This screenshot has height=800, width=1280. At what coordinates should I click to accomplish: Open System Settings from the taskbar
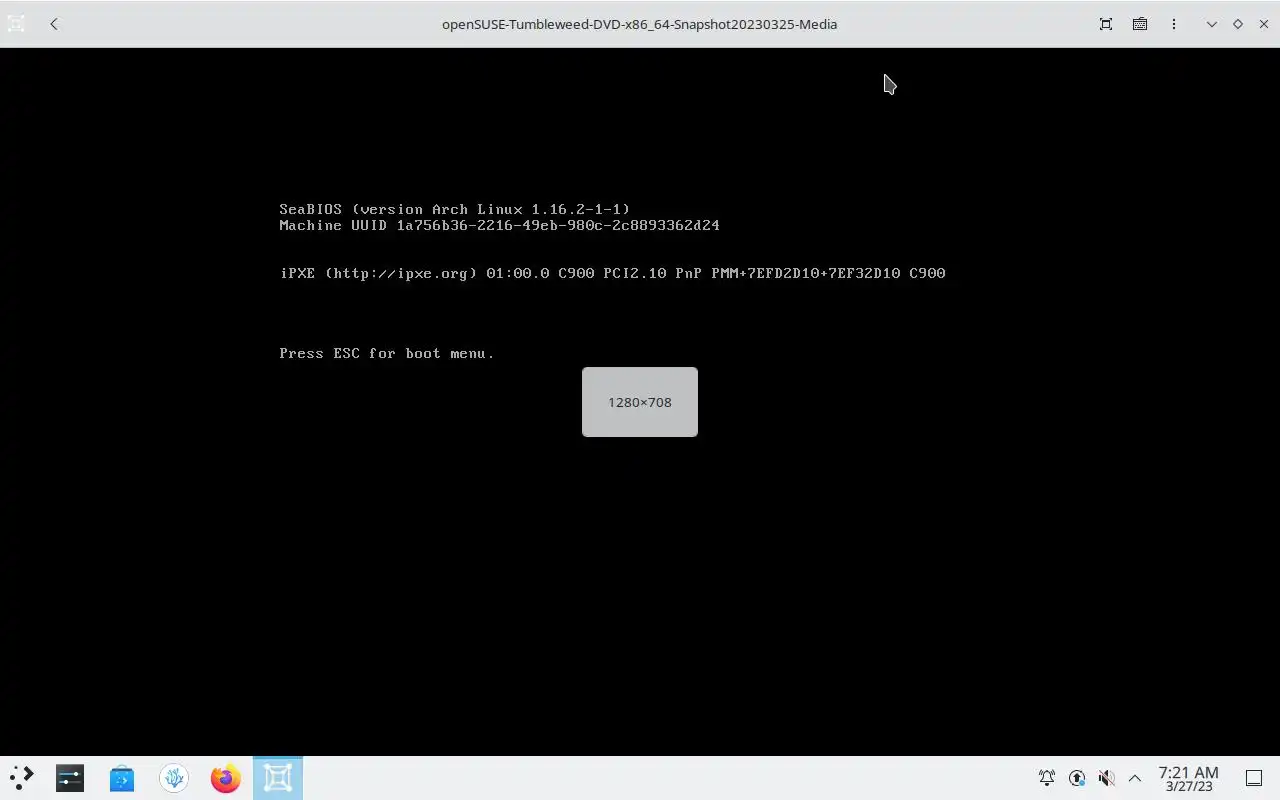coord(70,778)
